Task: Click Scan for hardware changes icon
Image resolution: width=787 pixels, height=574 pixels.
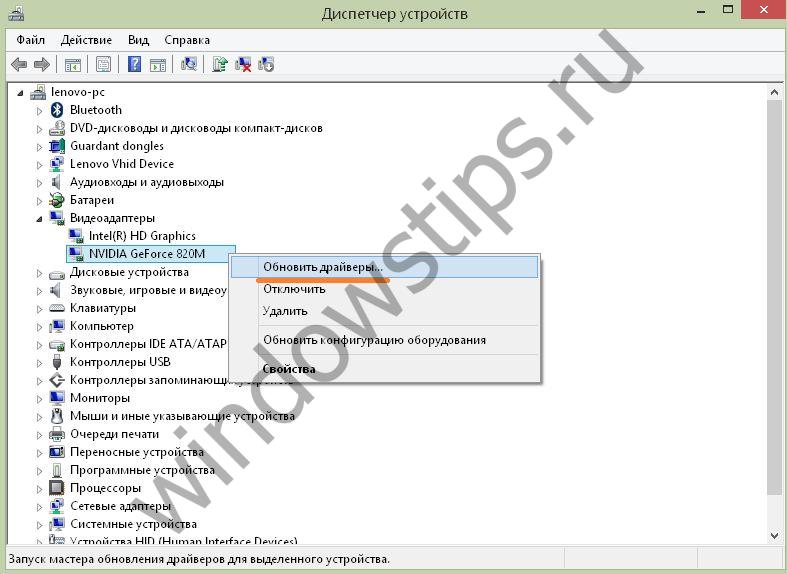Action: [189, 64]
